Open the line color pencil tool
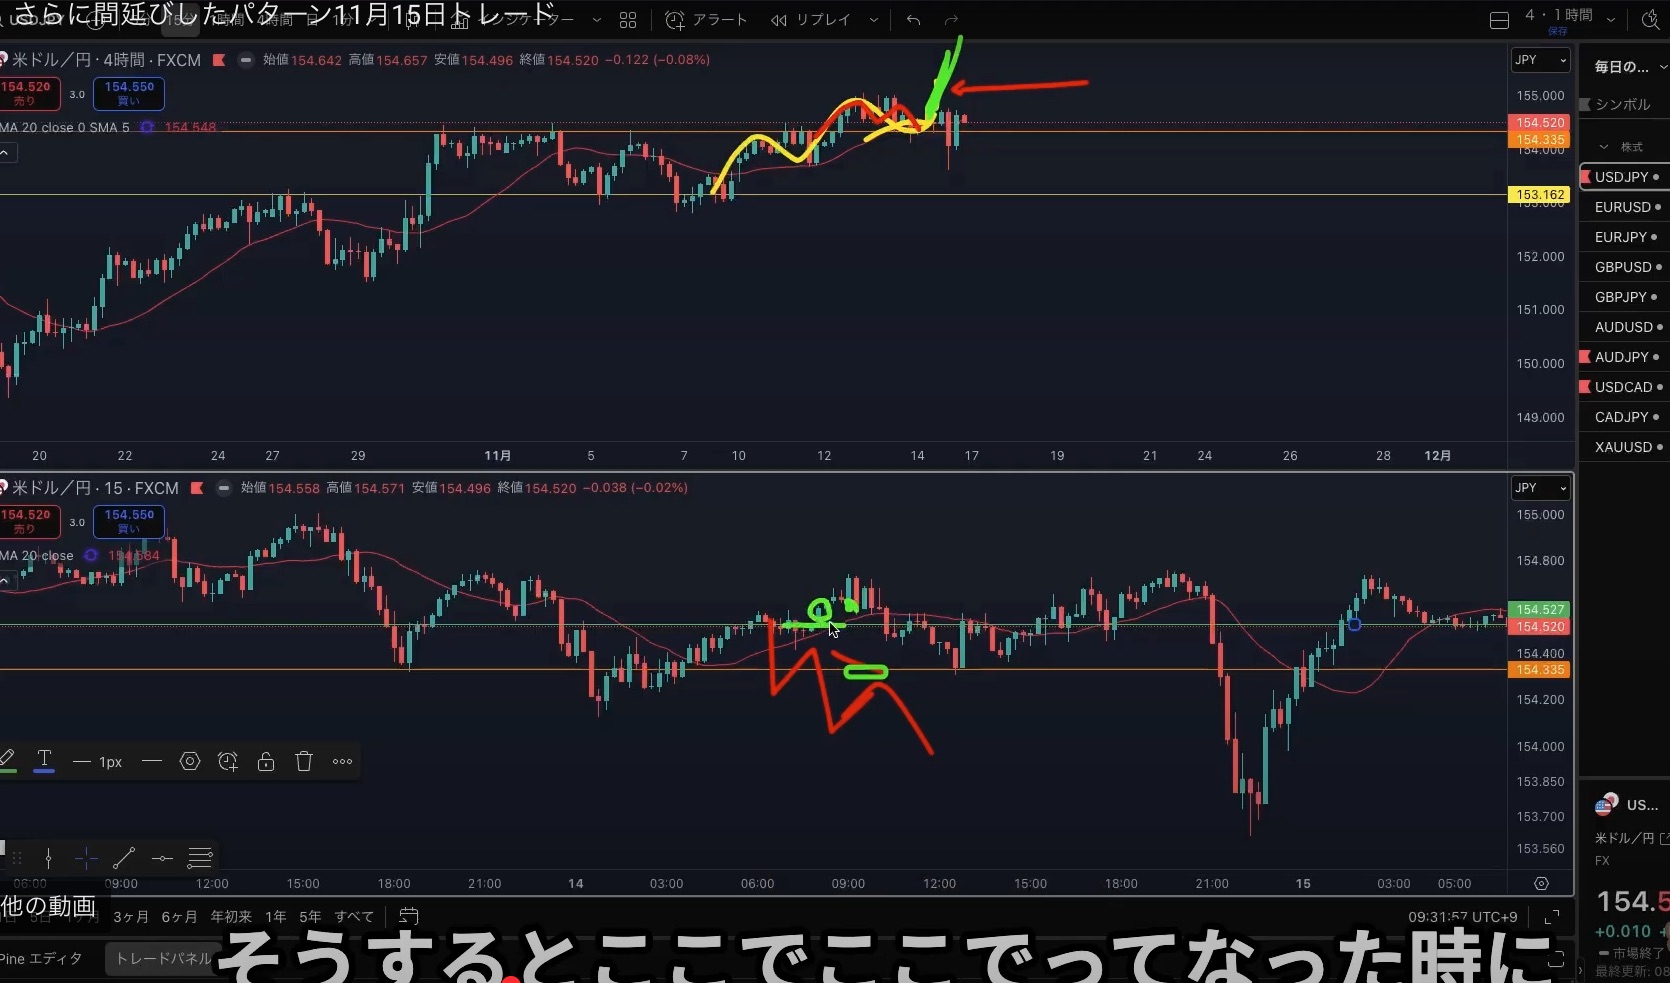Screen dimensions: 1670x983 [8, 761]
